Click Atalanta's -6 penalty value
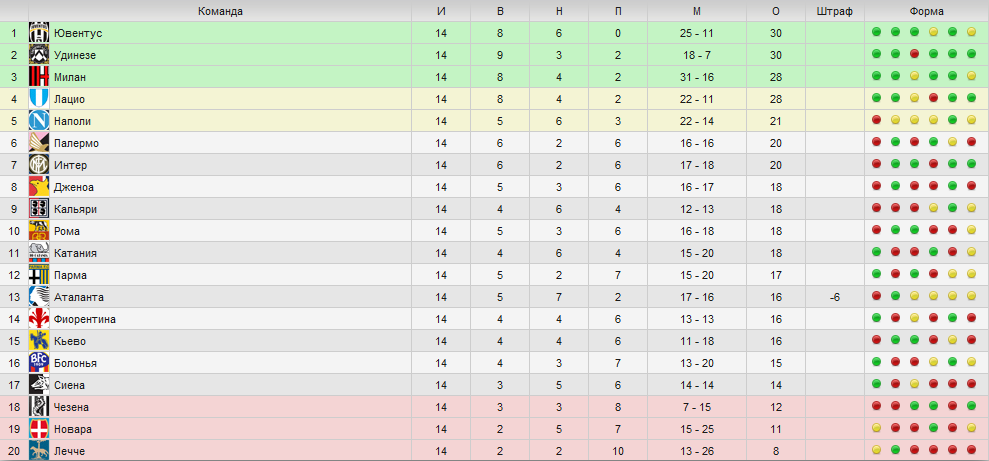Image resolution: width=989 pixels, height=461 pixels. coord(834,297)
